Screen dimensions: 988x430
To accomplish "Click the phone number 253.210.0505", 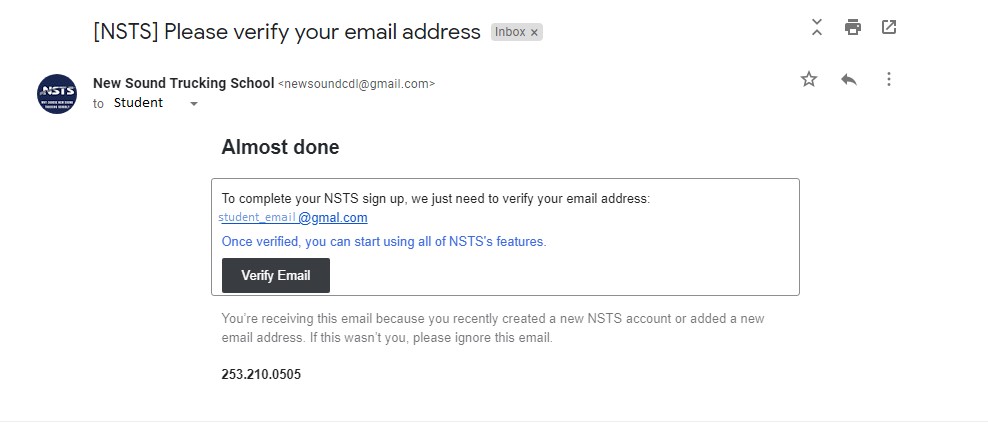I will coord(261,375).
